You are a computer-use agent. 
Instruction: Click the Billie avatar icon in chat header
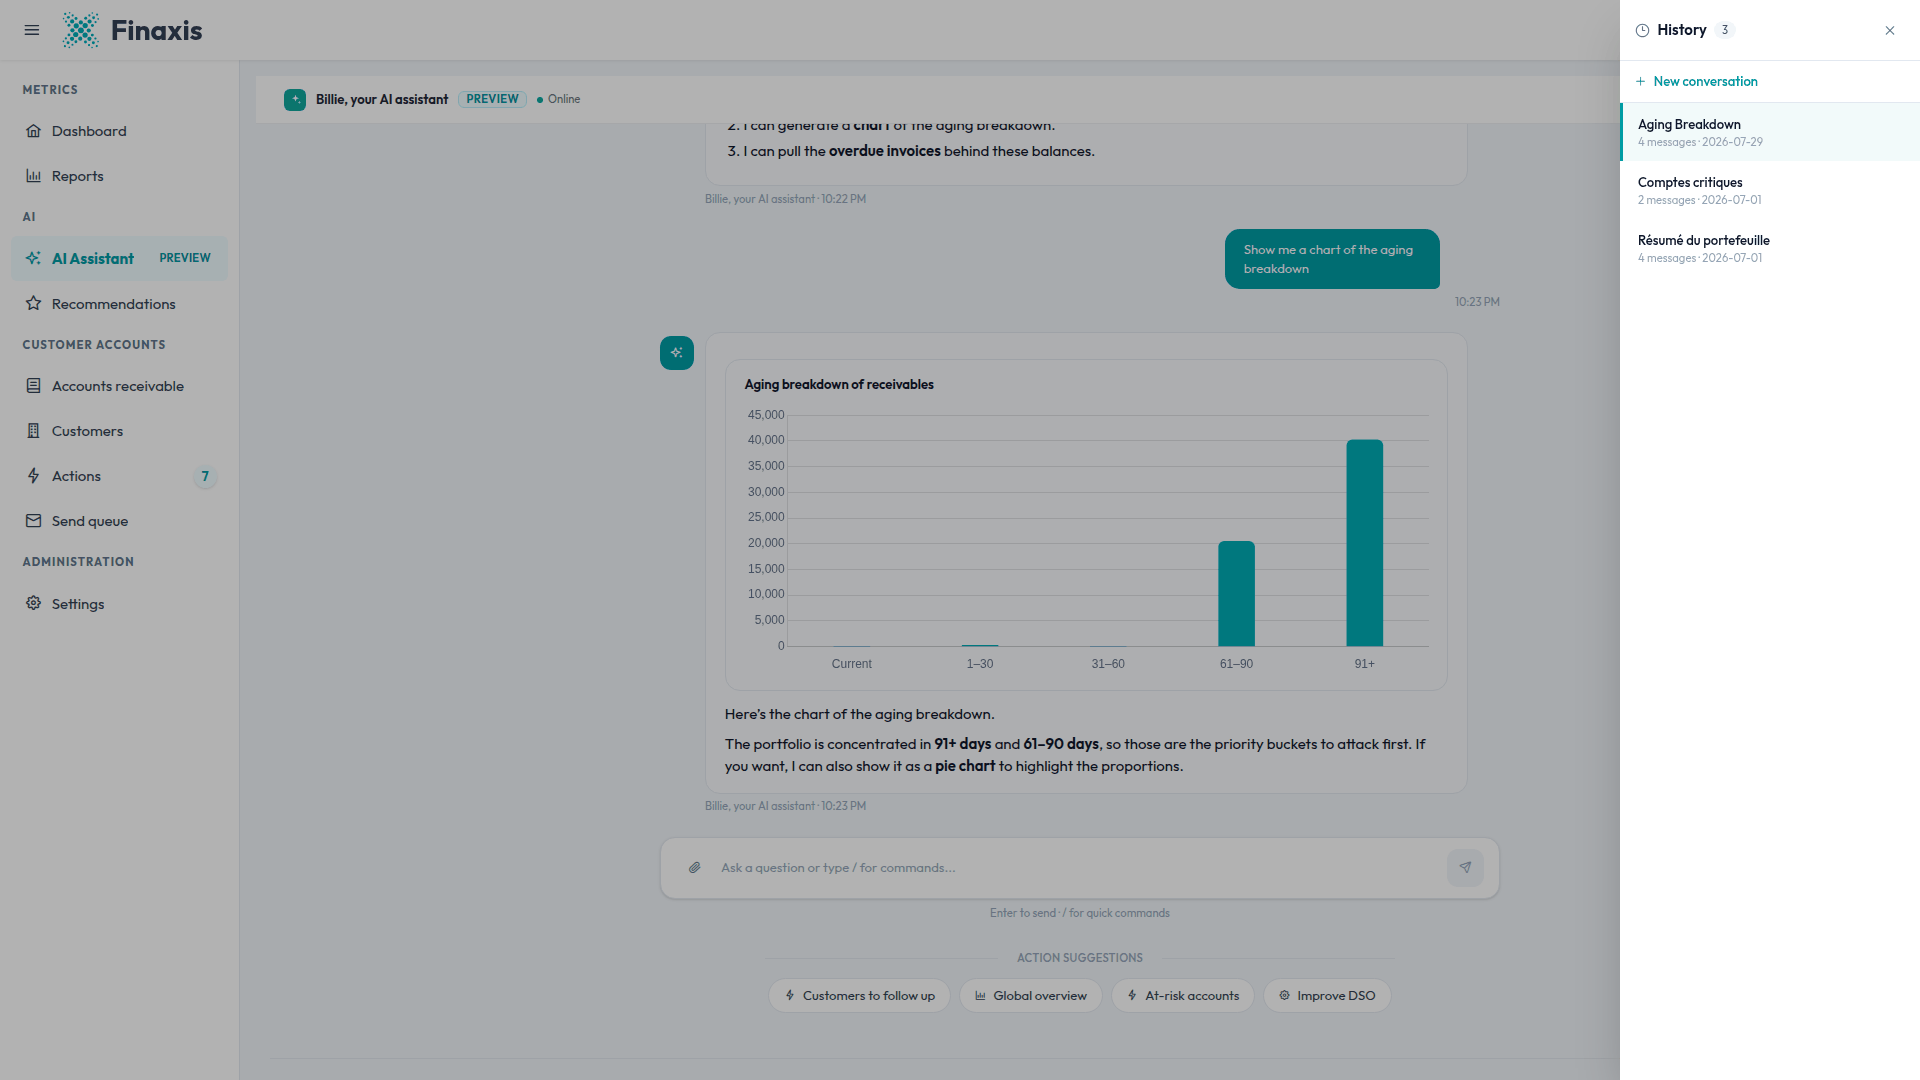295,100
